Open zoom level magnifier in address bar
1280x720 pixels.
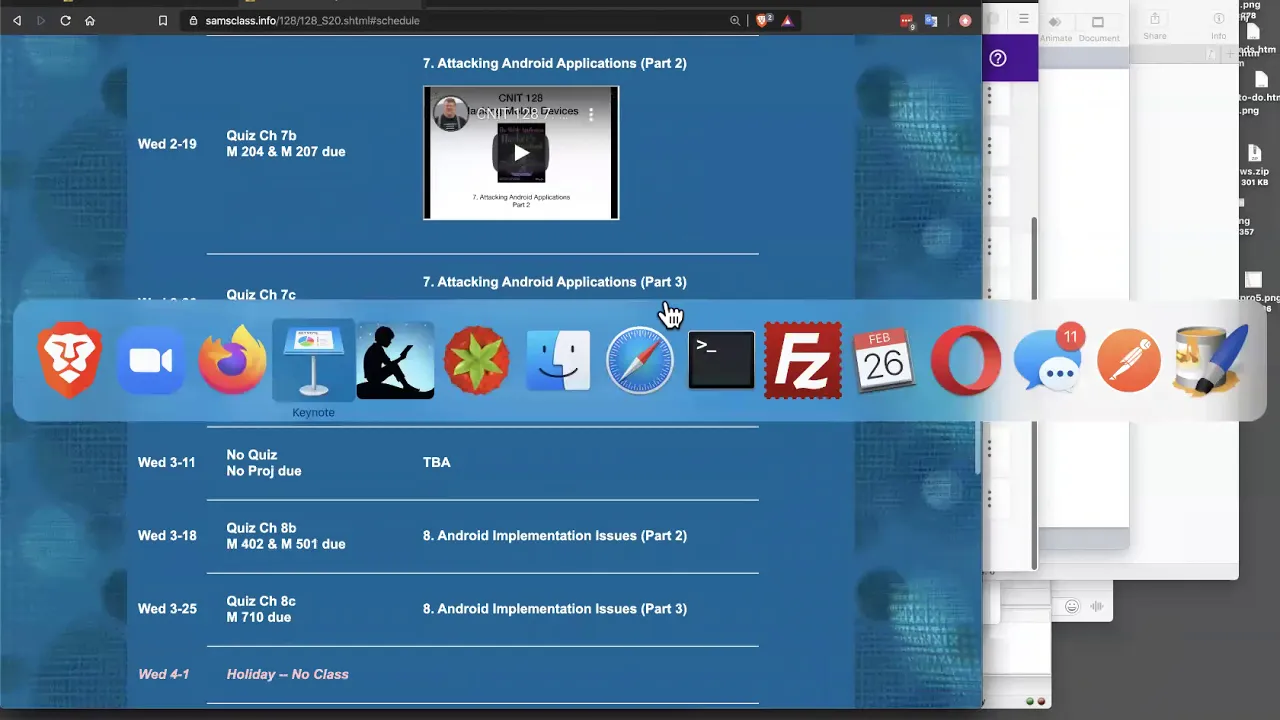(x=735, y=20)
